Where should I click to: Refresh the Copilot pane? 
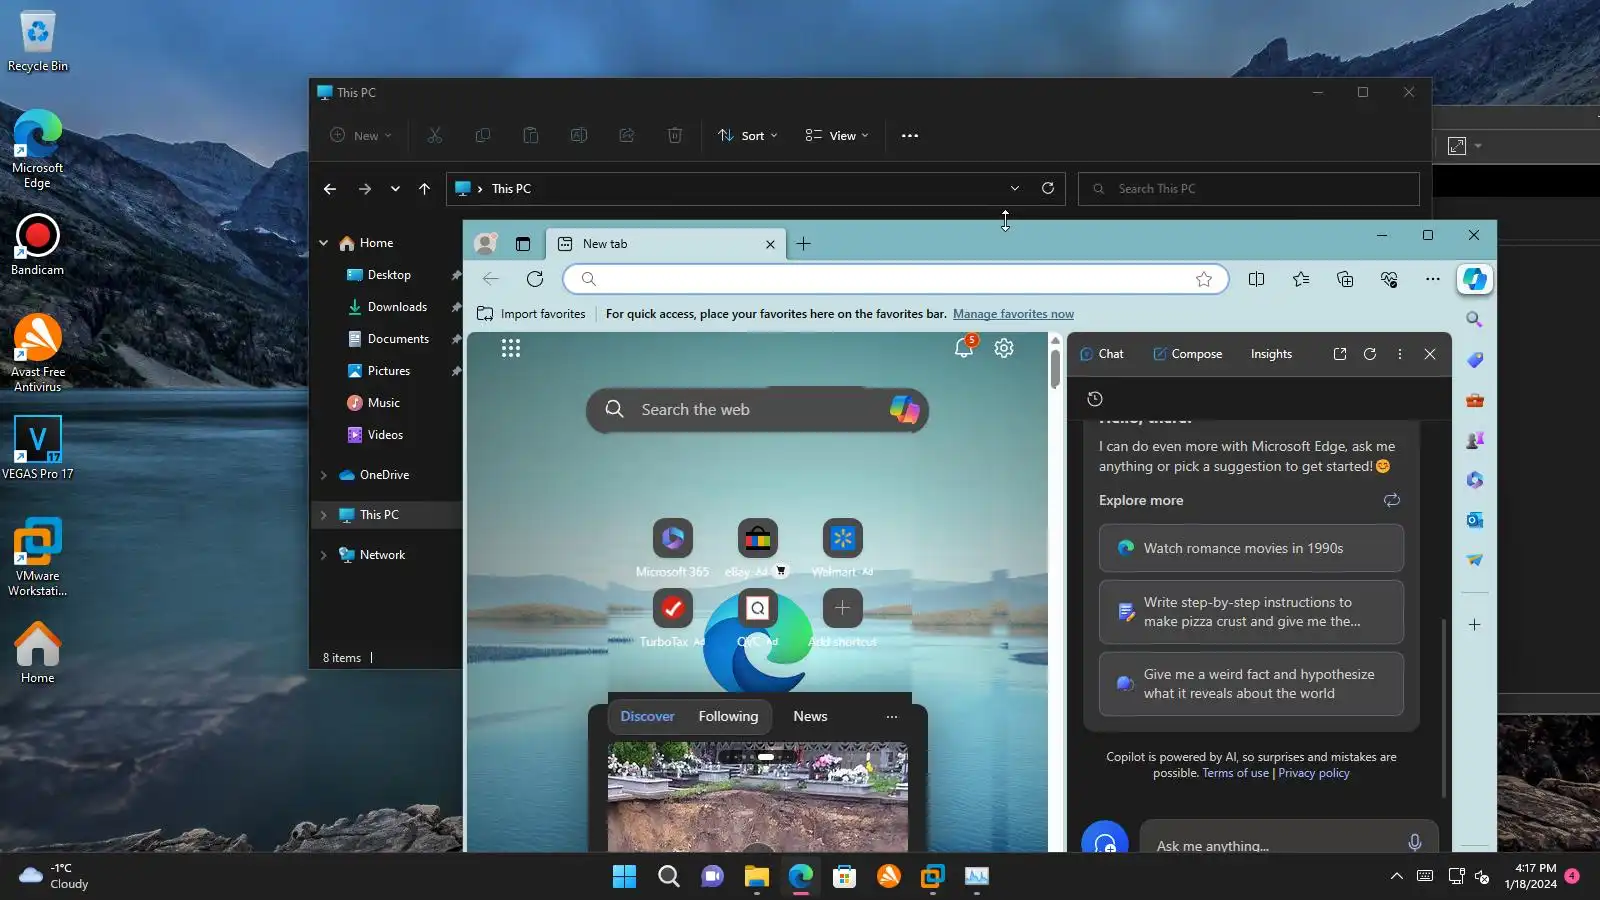1370,354
